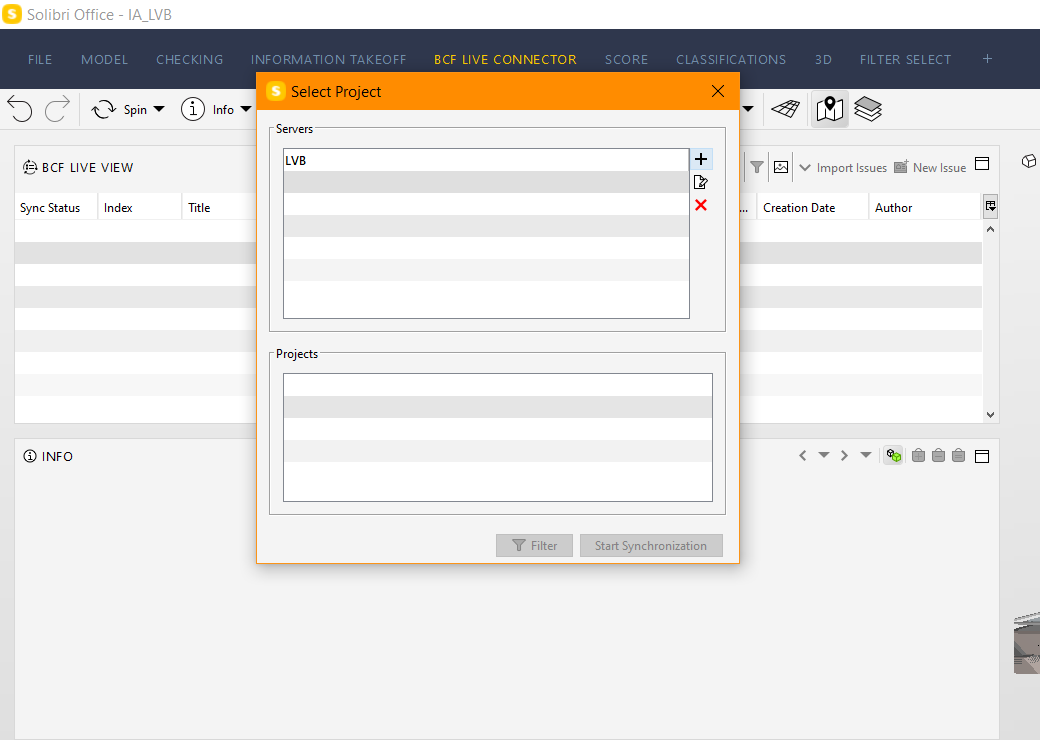Screen dimensions: 1040x740
Task: Open INFO back history dropdown
Action: point(824,455)
